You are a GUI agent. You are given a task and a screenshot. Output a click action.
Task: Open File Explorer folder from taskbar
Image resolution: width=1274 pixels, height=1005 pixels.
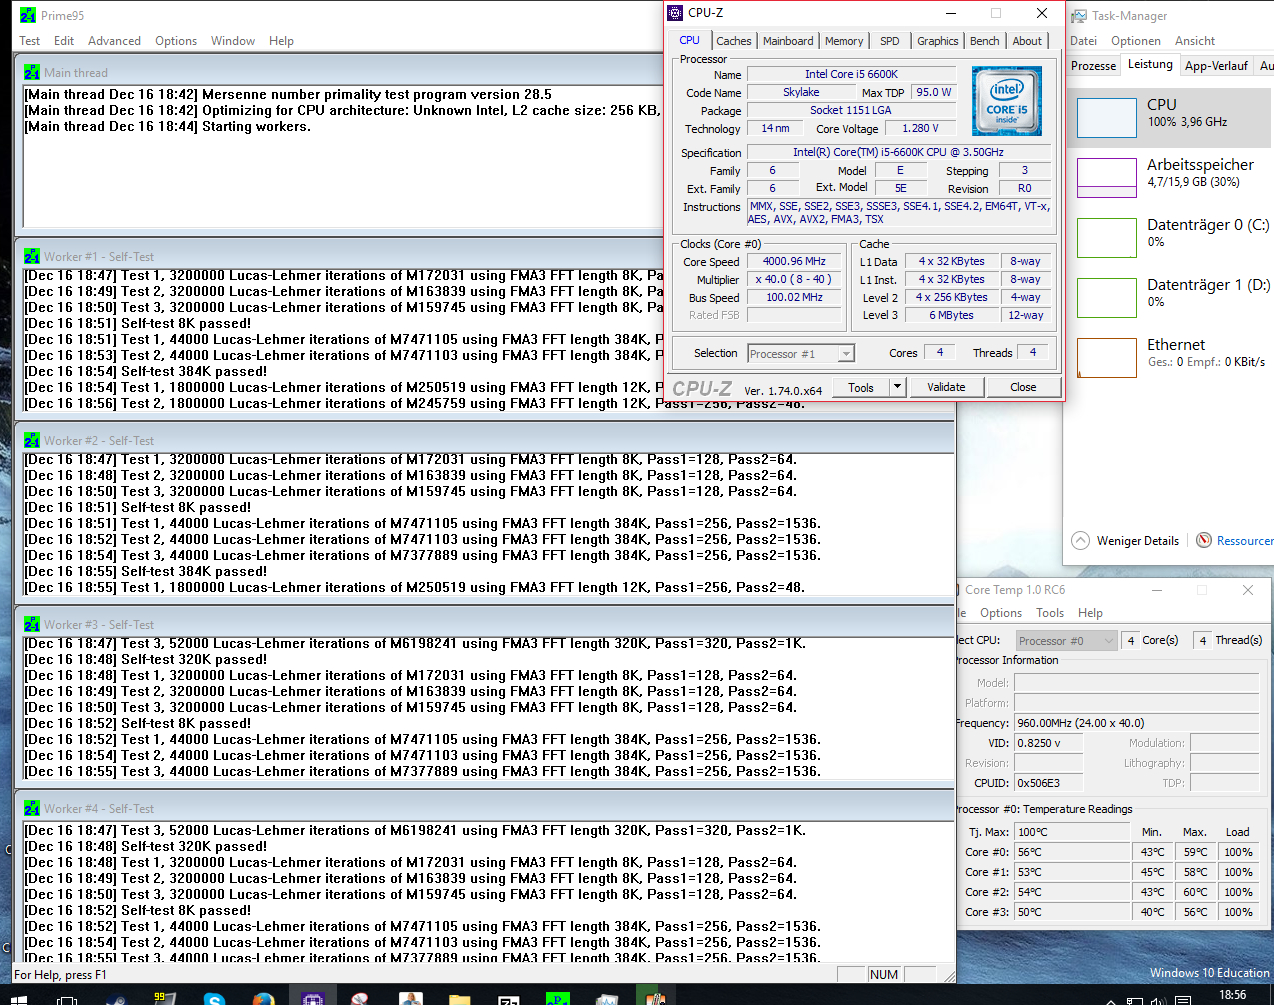tap(459, 998)
